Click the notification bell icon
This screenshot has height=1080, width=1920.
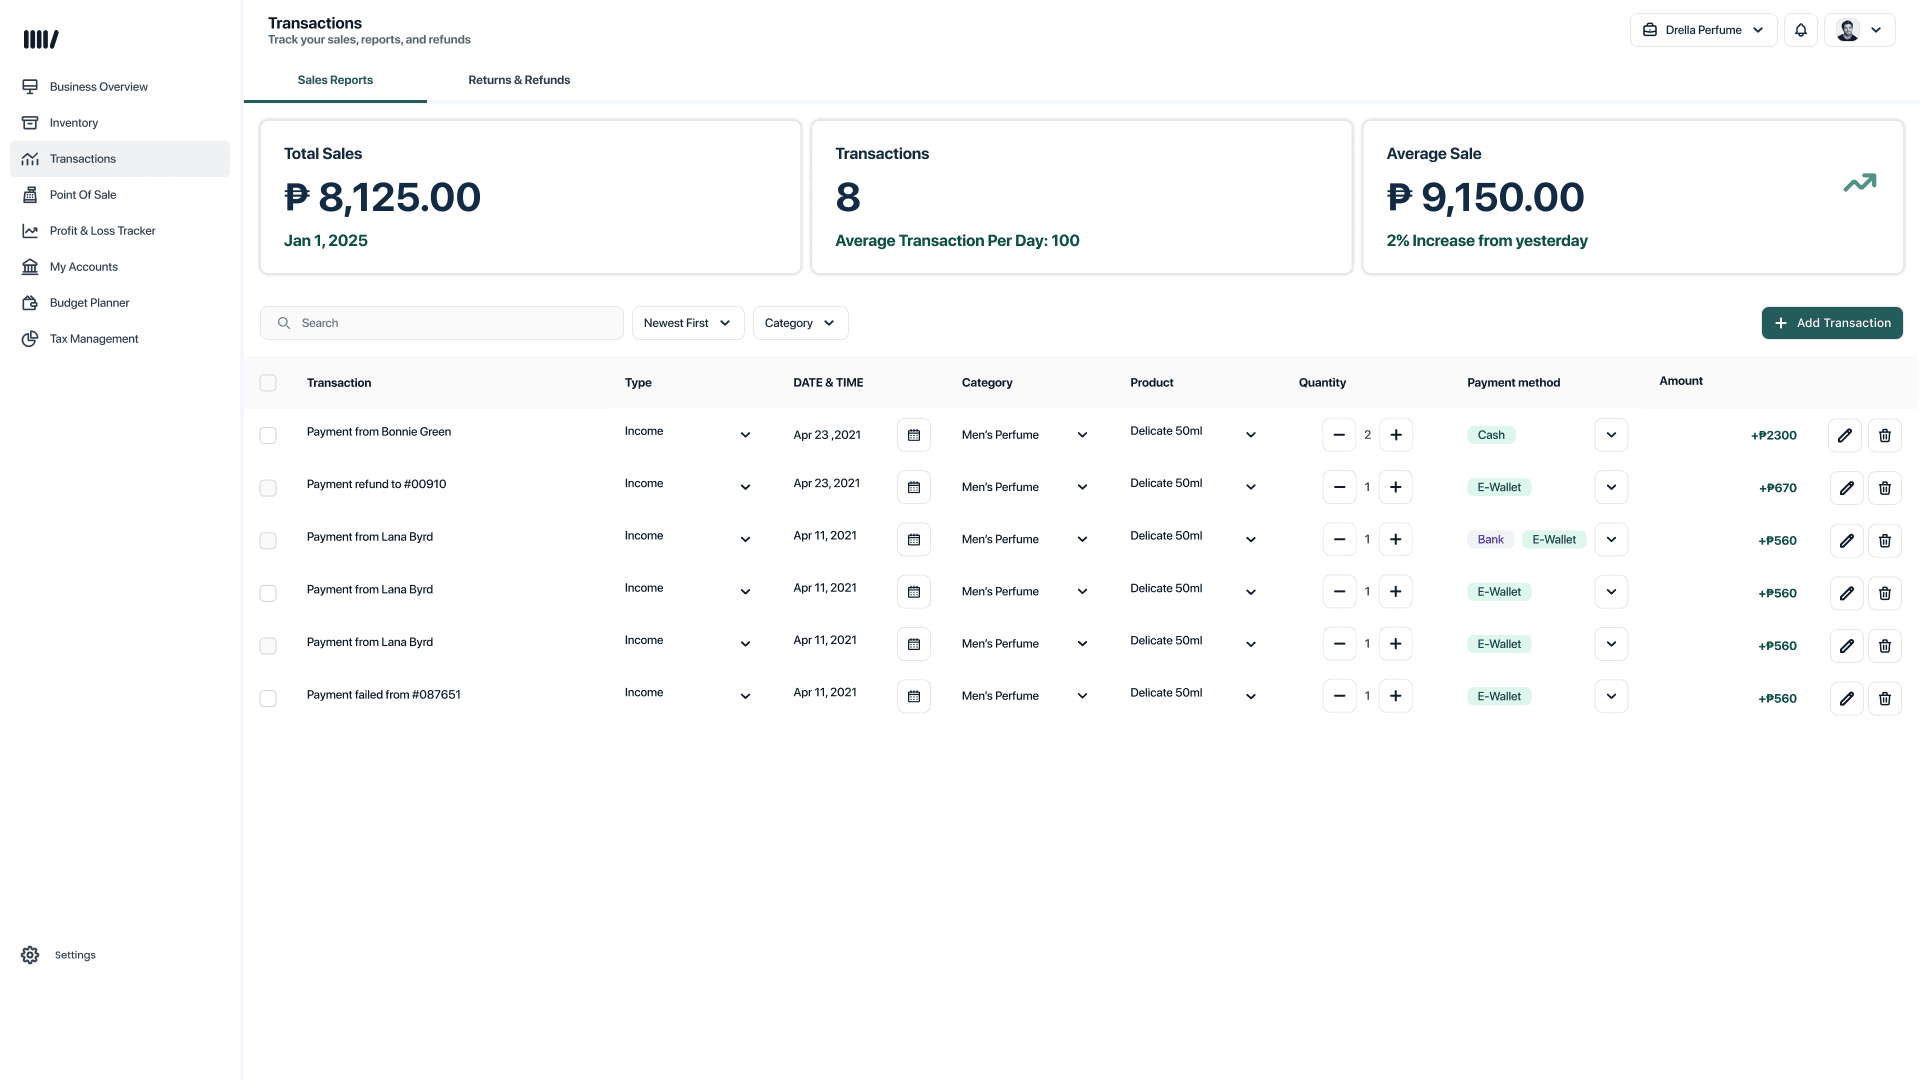(1800, 30)
